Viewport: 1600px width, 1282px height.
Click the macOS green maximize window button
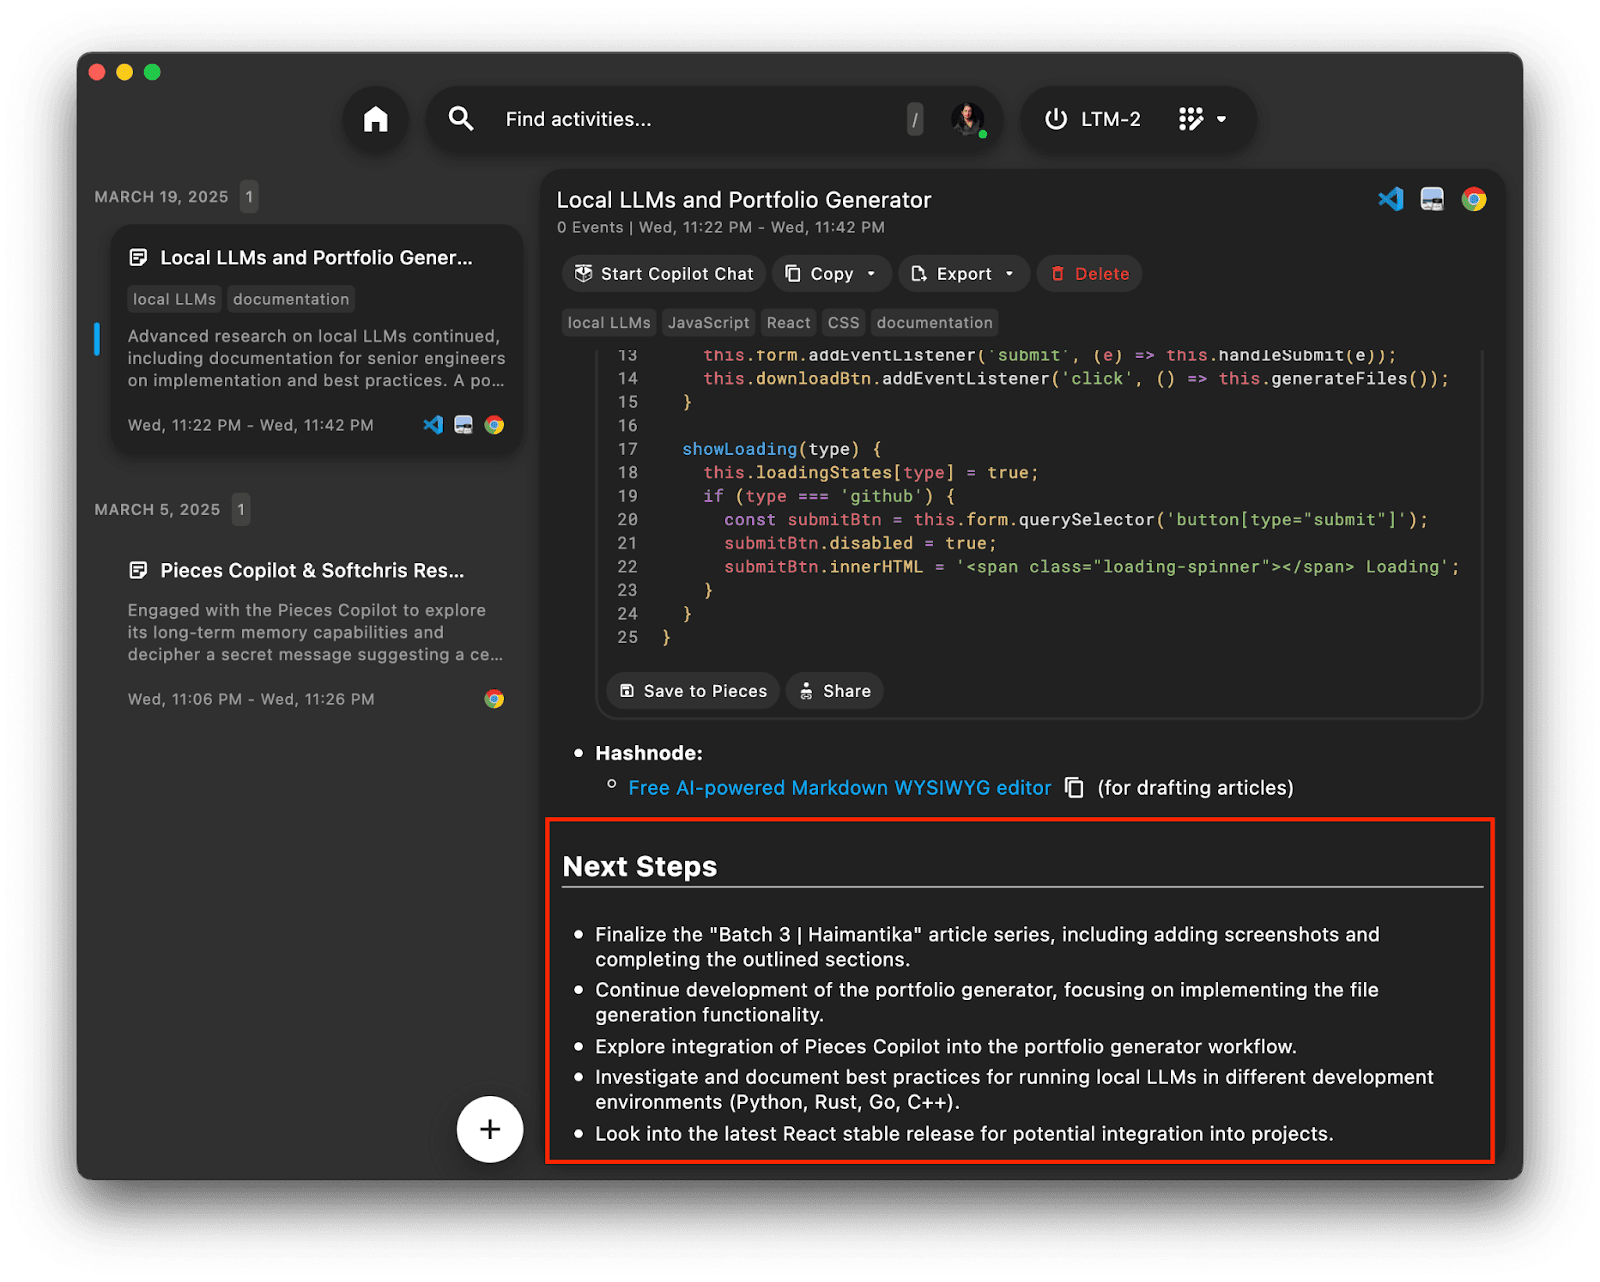pos(152,72)
